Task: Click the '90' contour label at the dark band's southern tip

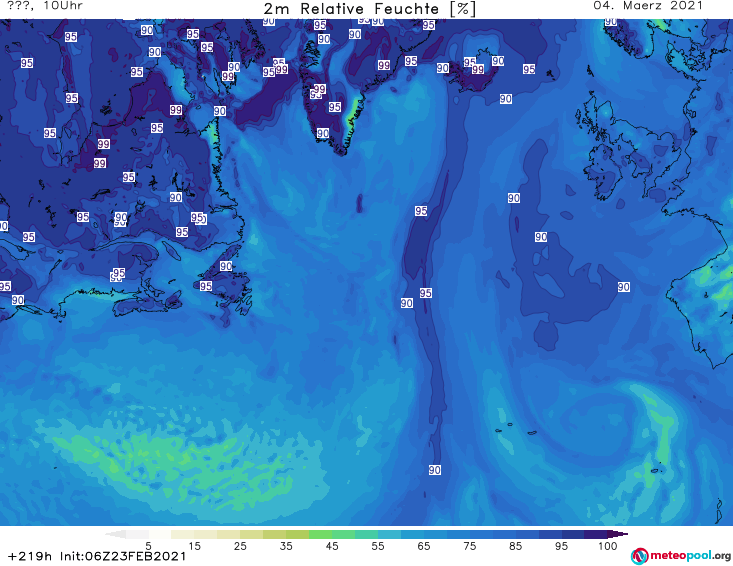Action: click(x=435, y=470)
